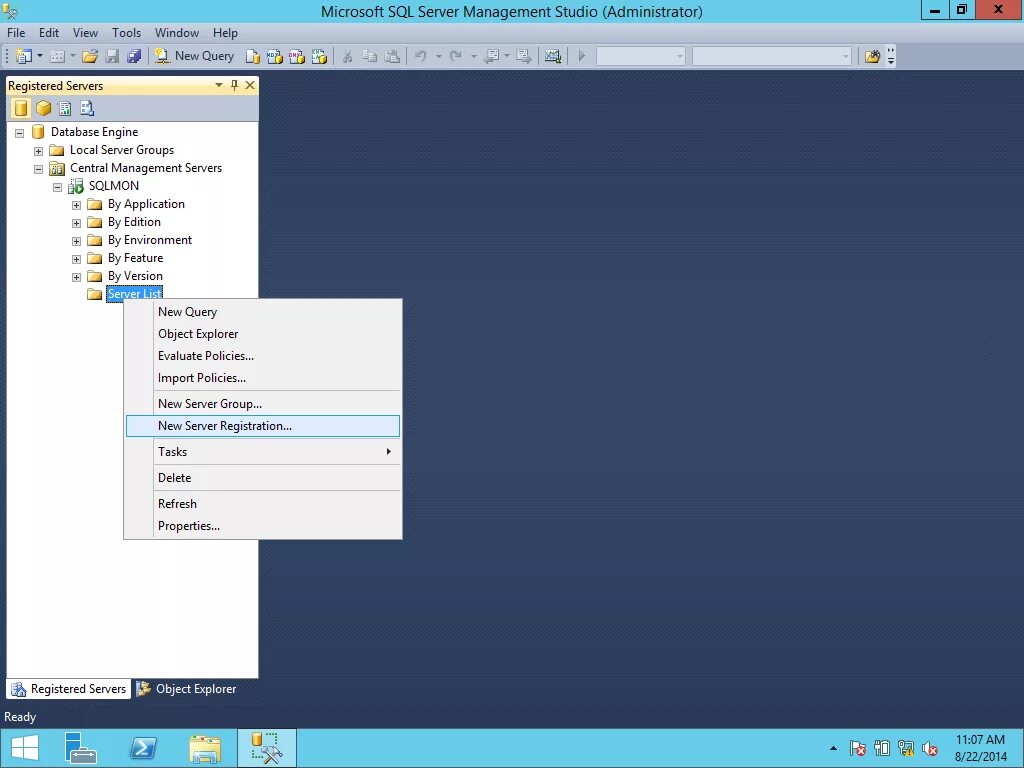Open File Explorer from taskbar
This screenshot has height=768, width=1024.
(205, 748)
